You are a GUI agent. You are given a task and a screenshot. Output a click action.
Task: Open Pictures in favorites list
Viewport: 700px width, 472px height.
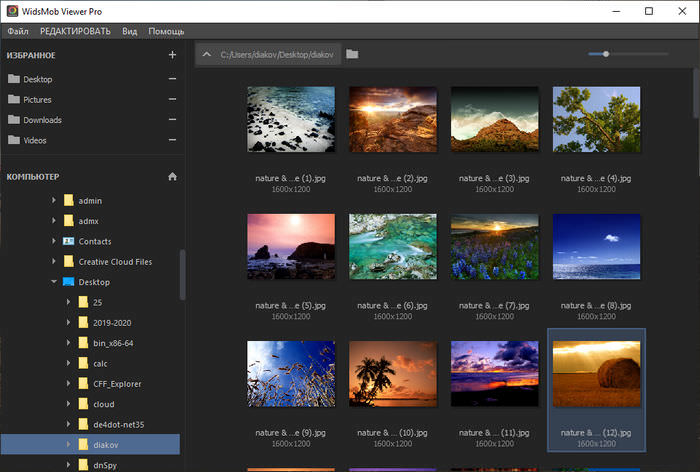37,100
